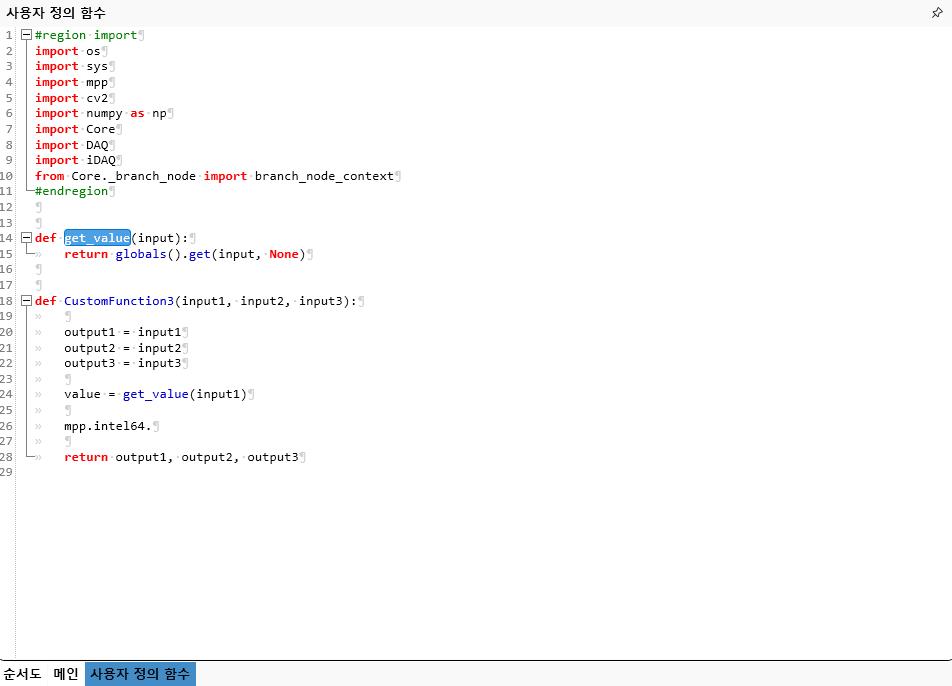Click the 사용자 정의 함수 panel title

point(56,13)
